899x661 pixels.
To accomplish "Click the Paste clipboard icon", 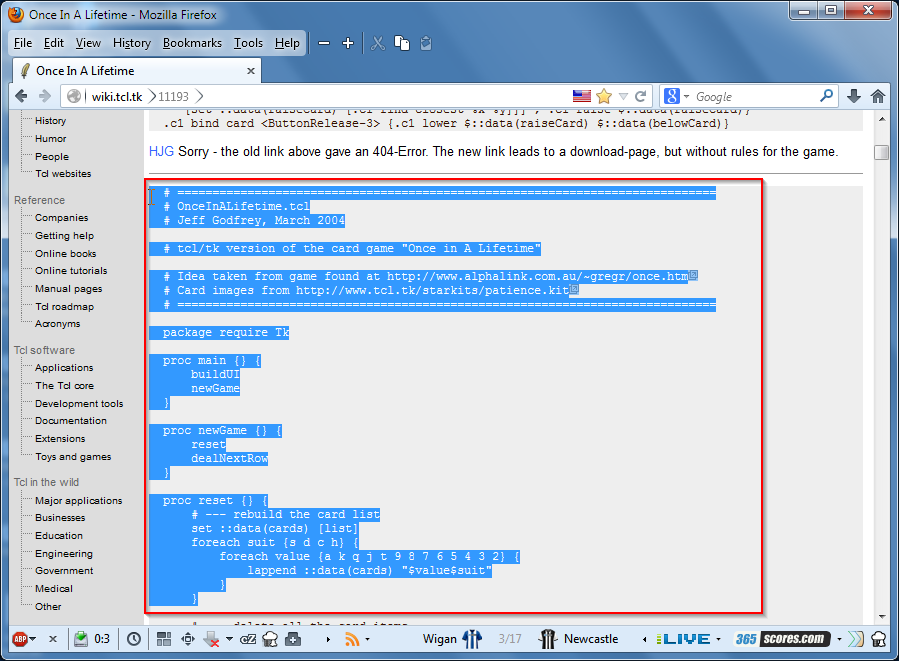I will pyautogui.click(x=426, y=44).
